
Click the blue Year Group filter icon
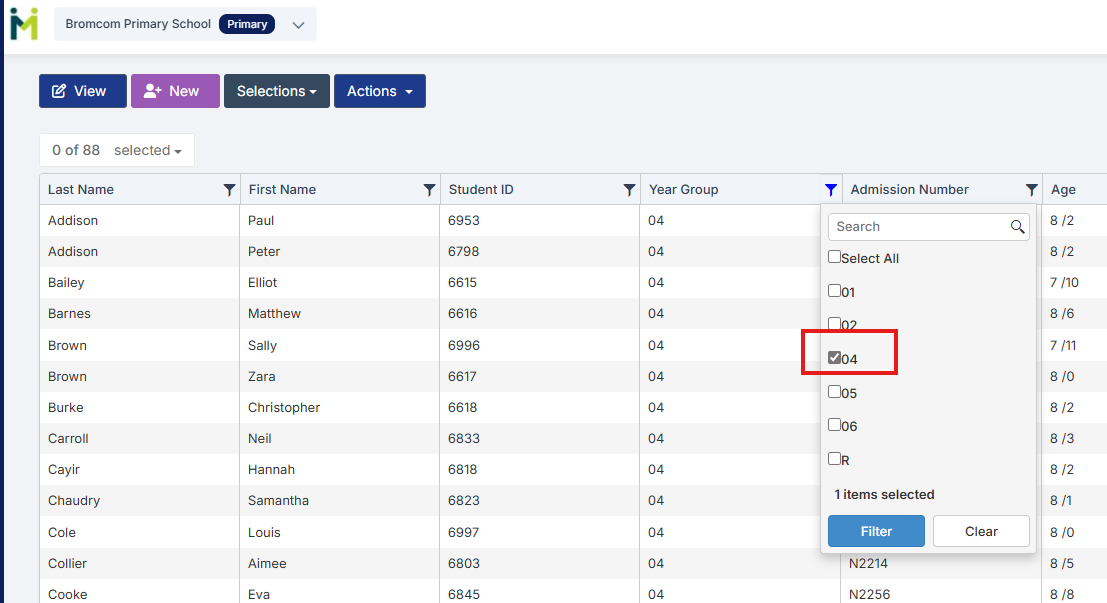click(x=830, y=190)
